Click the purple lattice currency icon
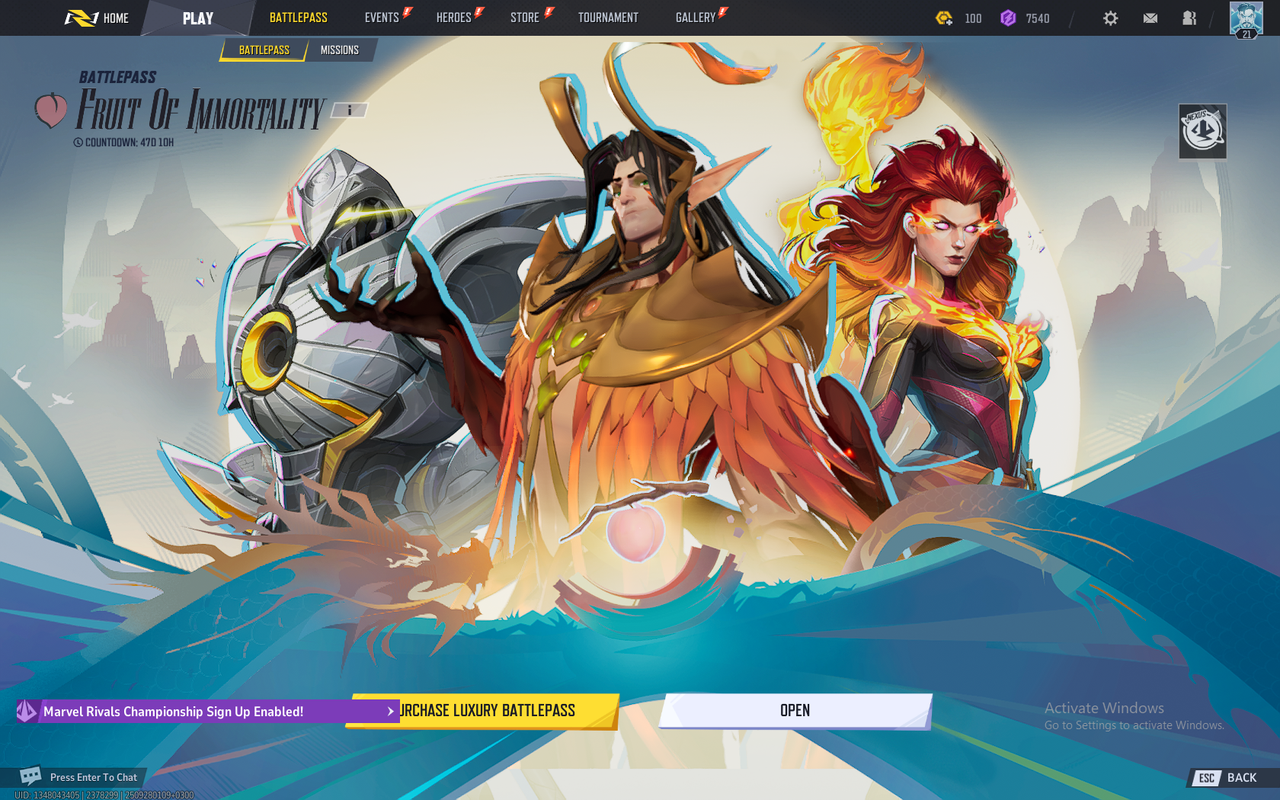This screenshot has width=1280, height=800. click(x=1008, y=18)
